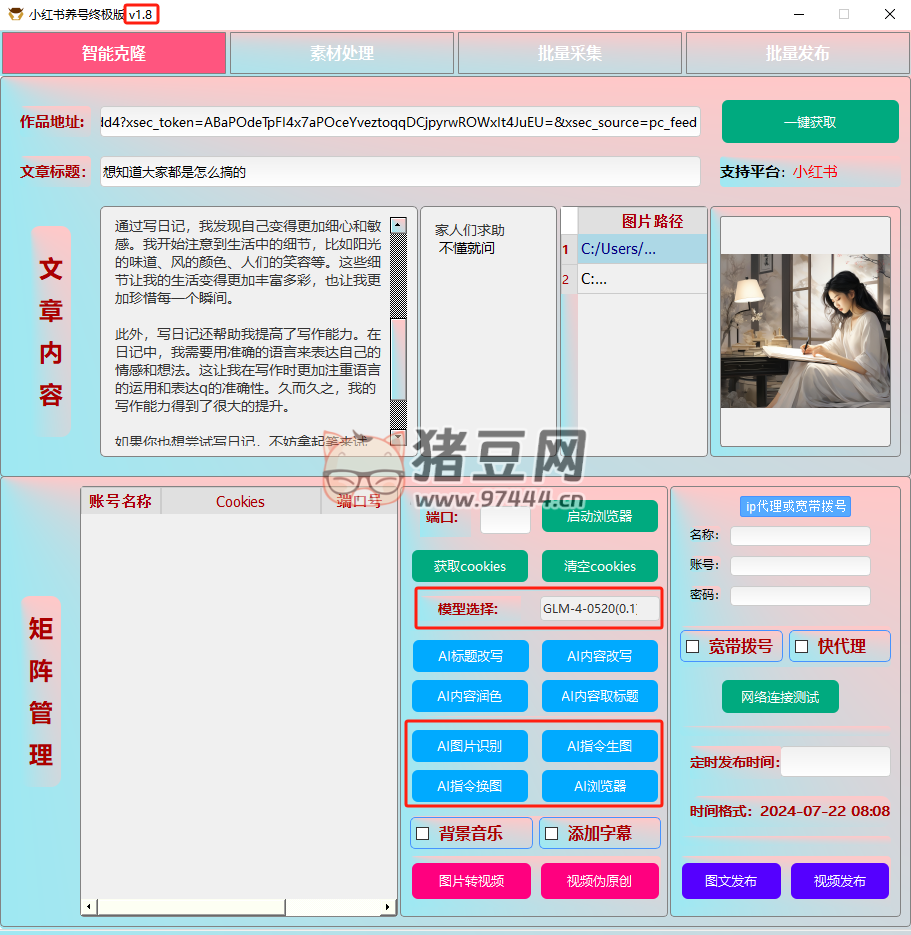Check the 宽带拨号 option

692,647
